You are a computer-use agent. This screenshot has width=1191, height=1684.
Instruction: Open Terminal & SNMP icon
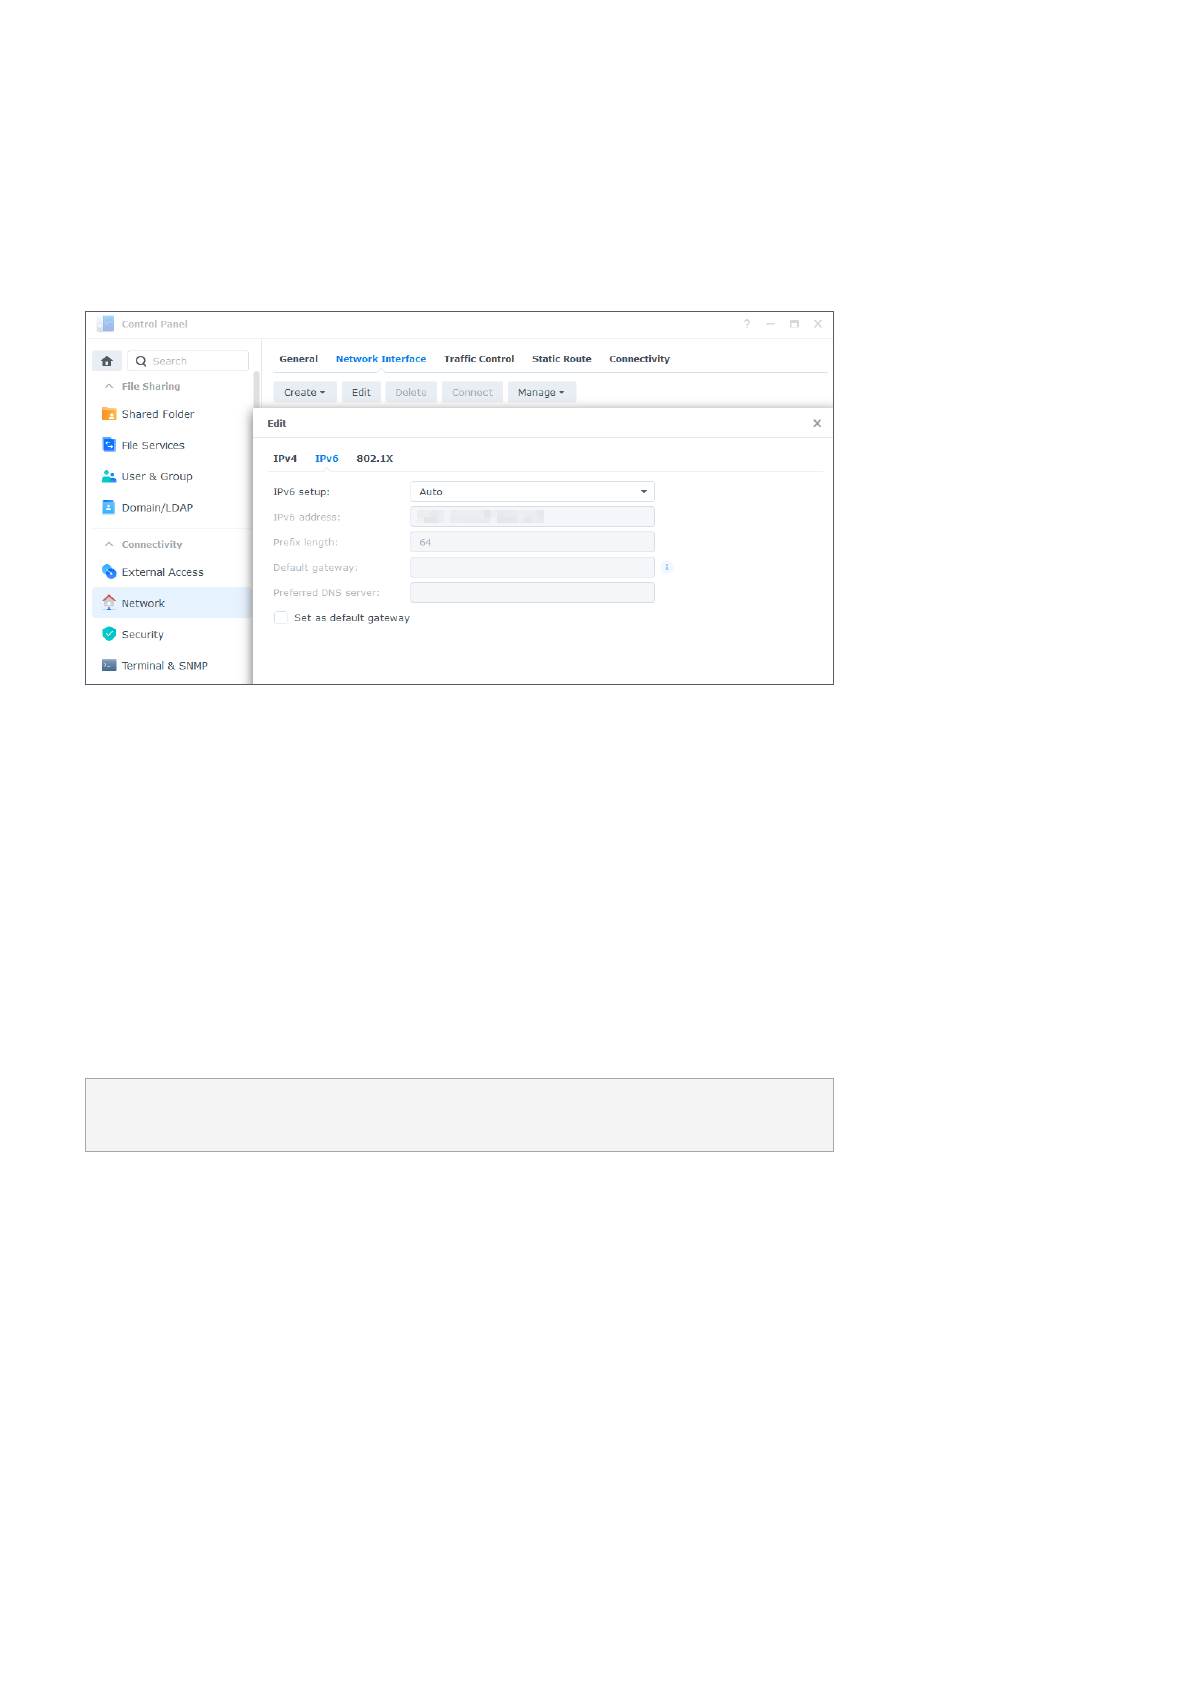point(109,665)
